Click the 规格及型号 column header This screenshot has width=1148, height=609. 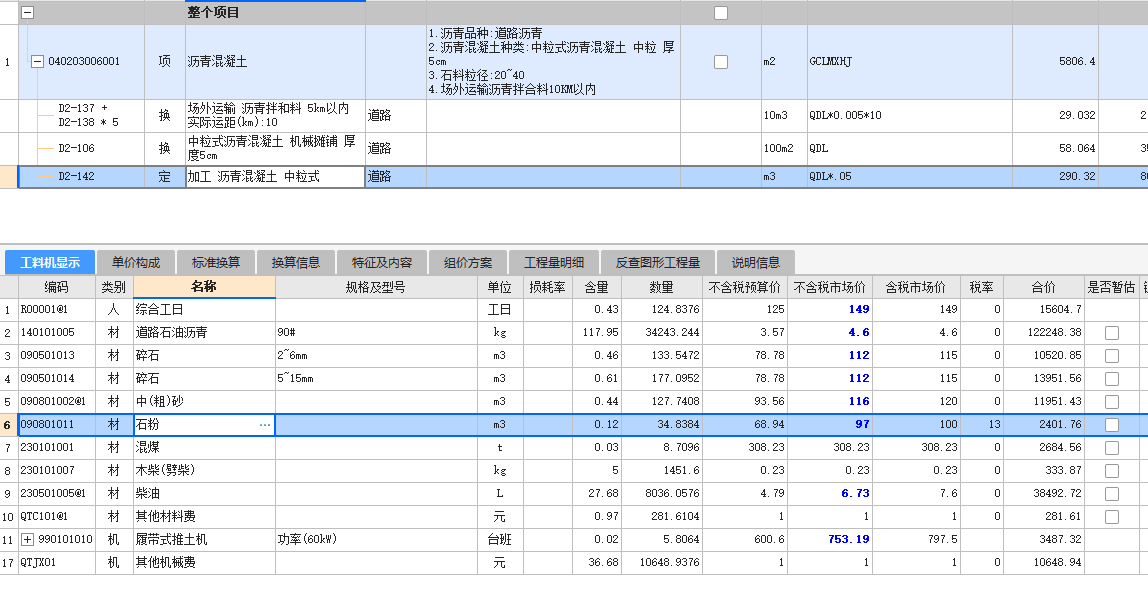376,287
